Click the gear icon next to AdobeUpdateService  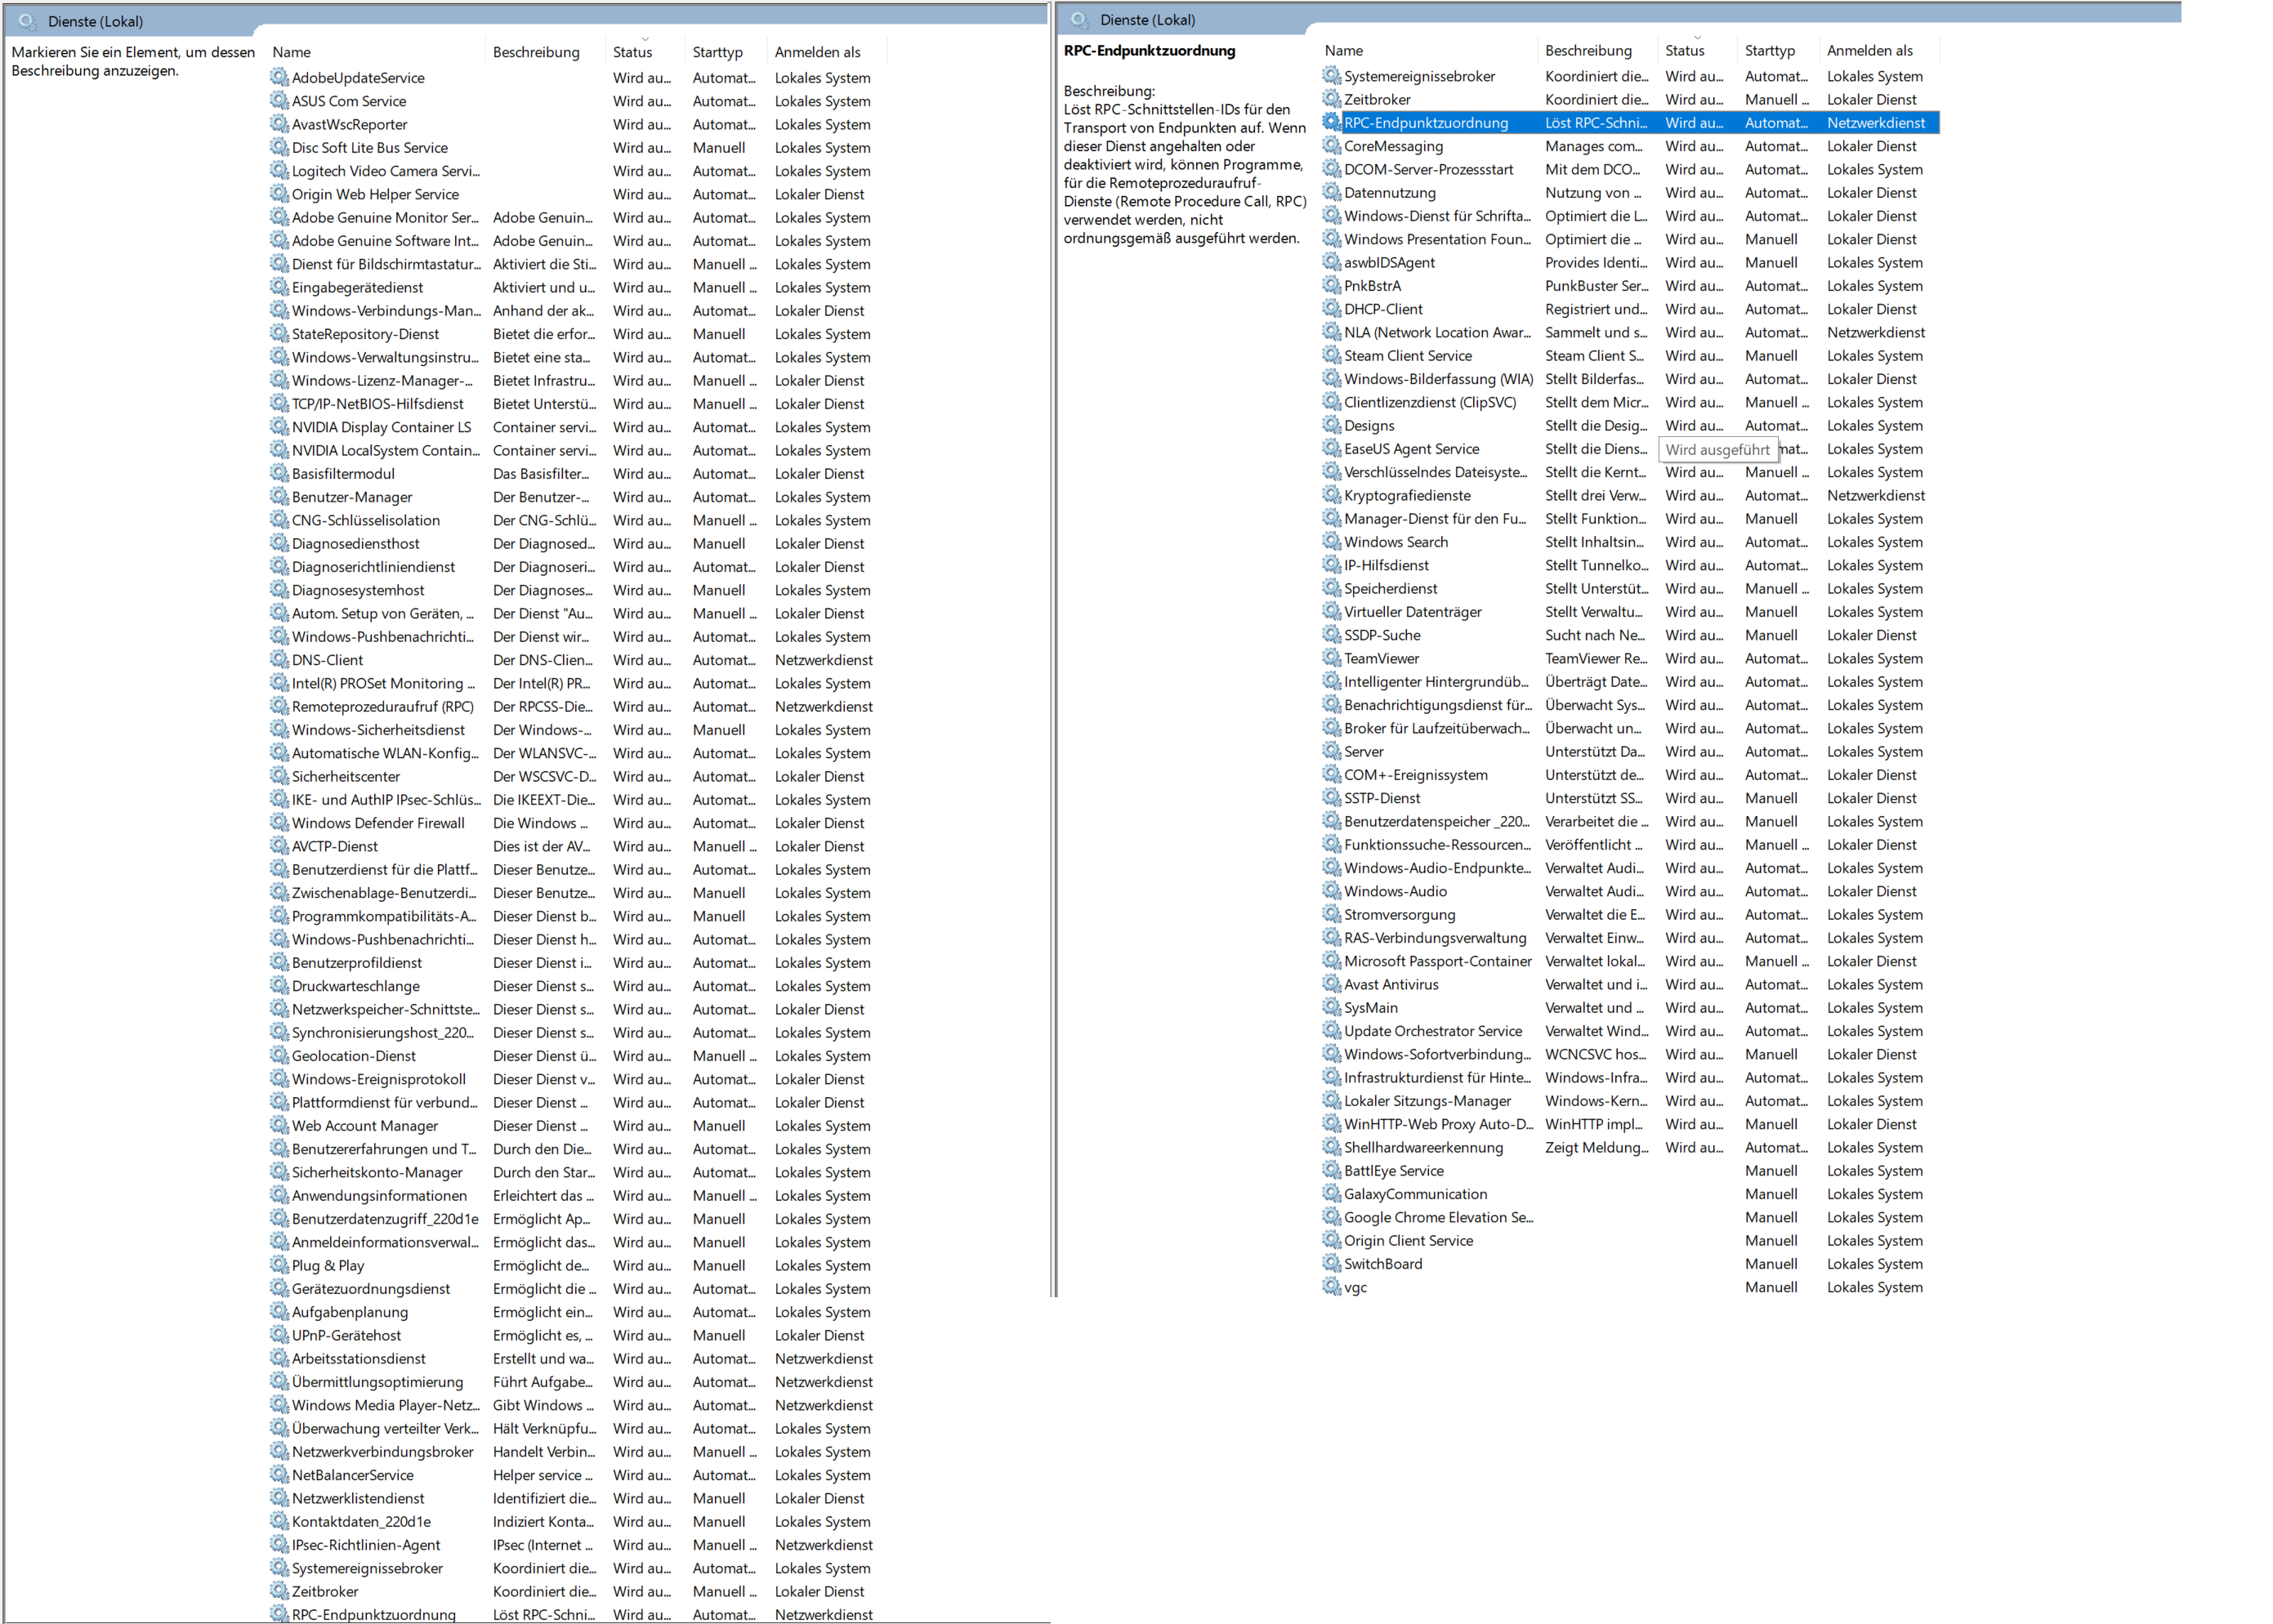click(279, 77)
